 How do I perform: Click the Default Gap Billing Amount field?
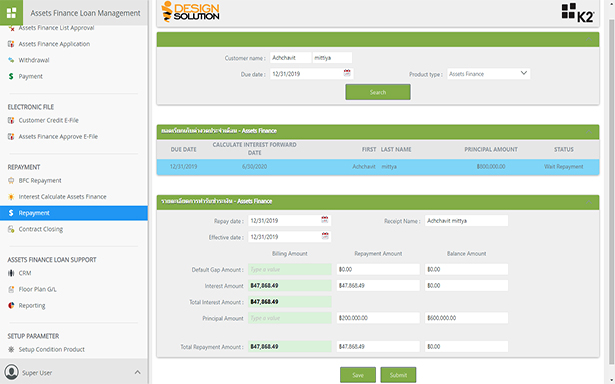pyautogui.click(x=289, y=269)
